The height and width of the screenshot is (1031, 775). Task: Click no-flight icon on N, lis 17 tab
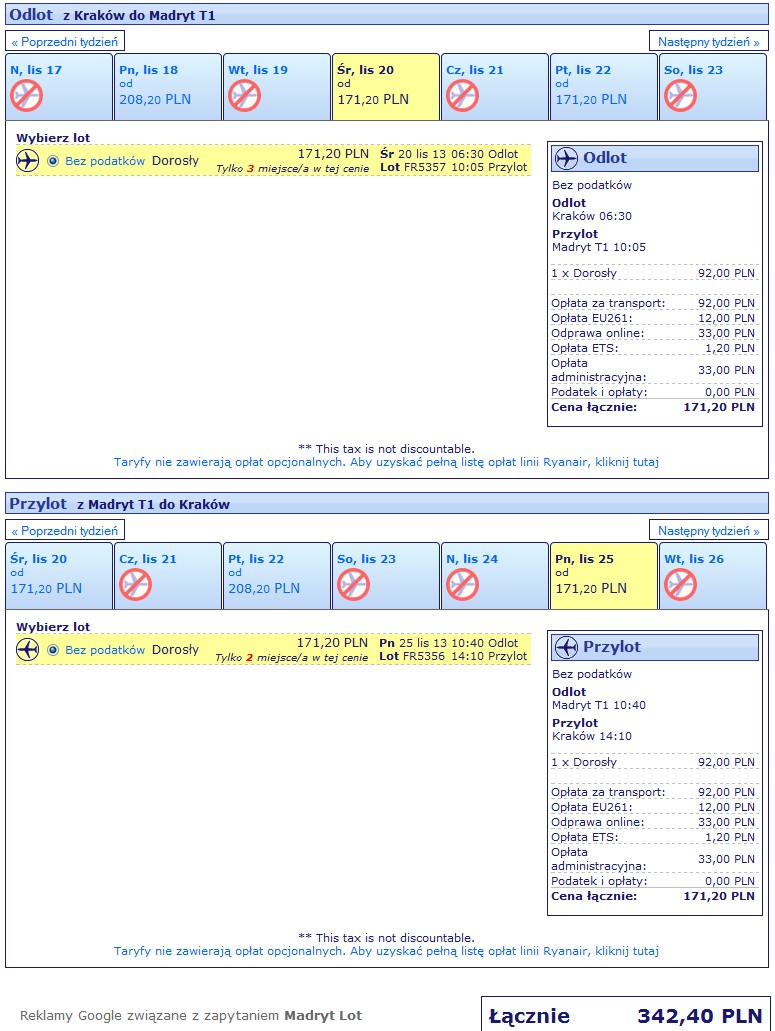click(x=26, y=96)
